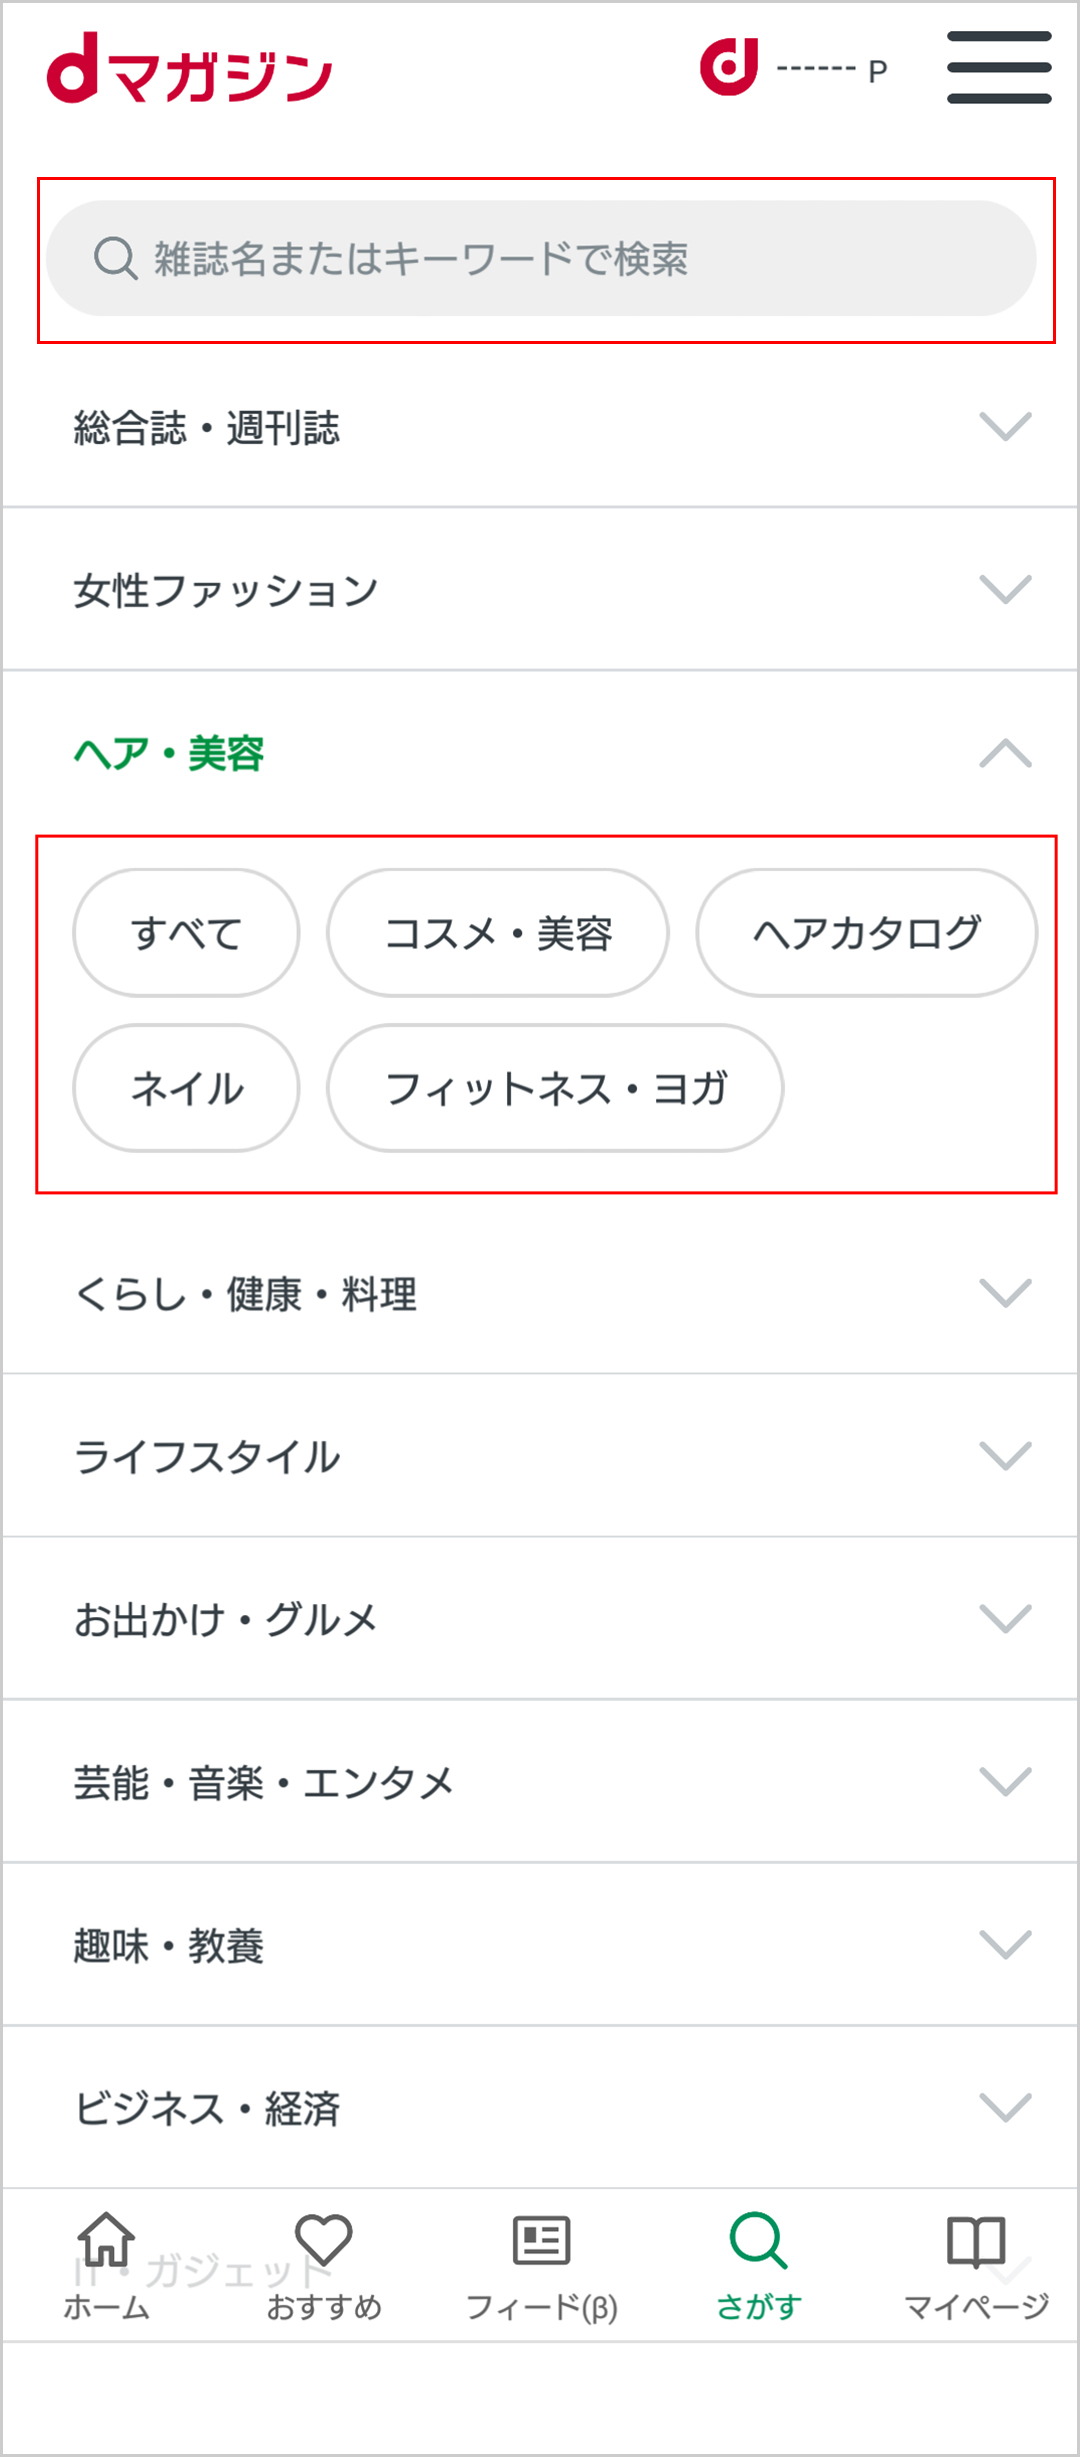
Task: Enable the コスメ・美容 filter
Action: pos(500,932)
